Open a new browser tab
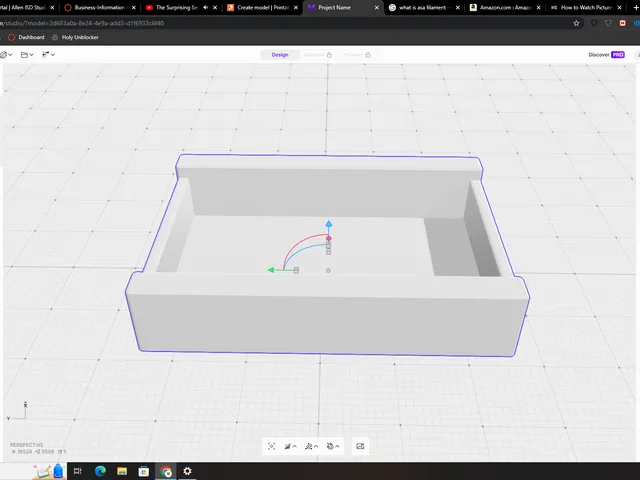This screenshot has width=640, height=480. [x=635, y=7]
